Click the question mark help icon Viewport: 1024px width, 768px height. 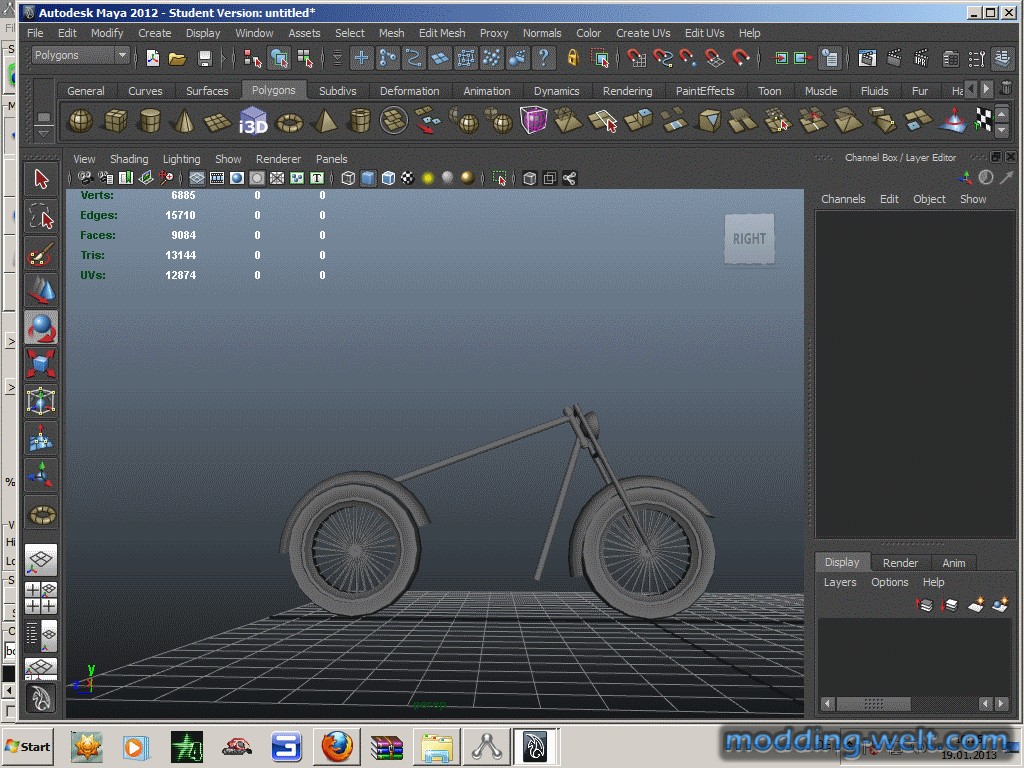[543, 57]
